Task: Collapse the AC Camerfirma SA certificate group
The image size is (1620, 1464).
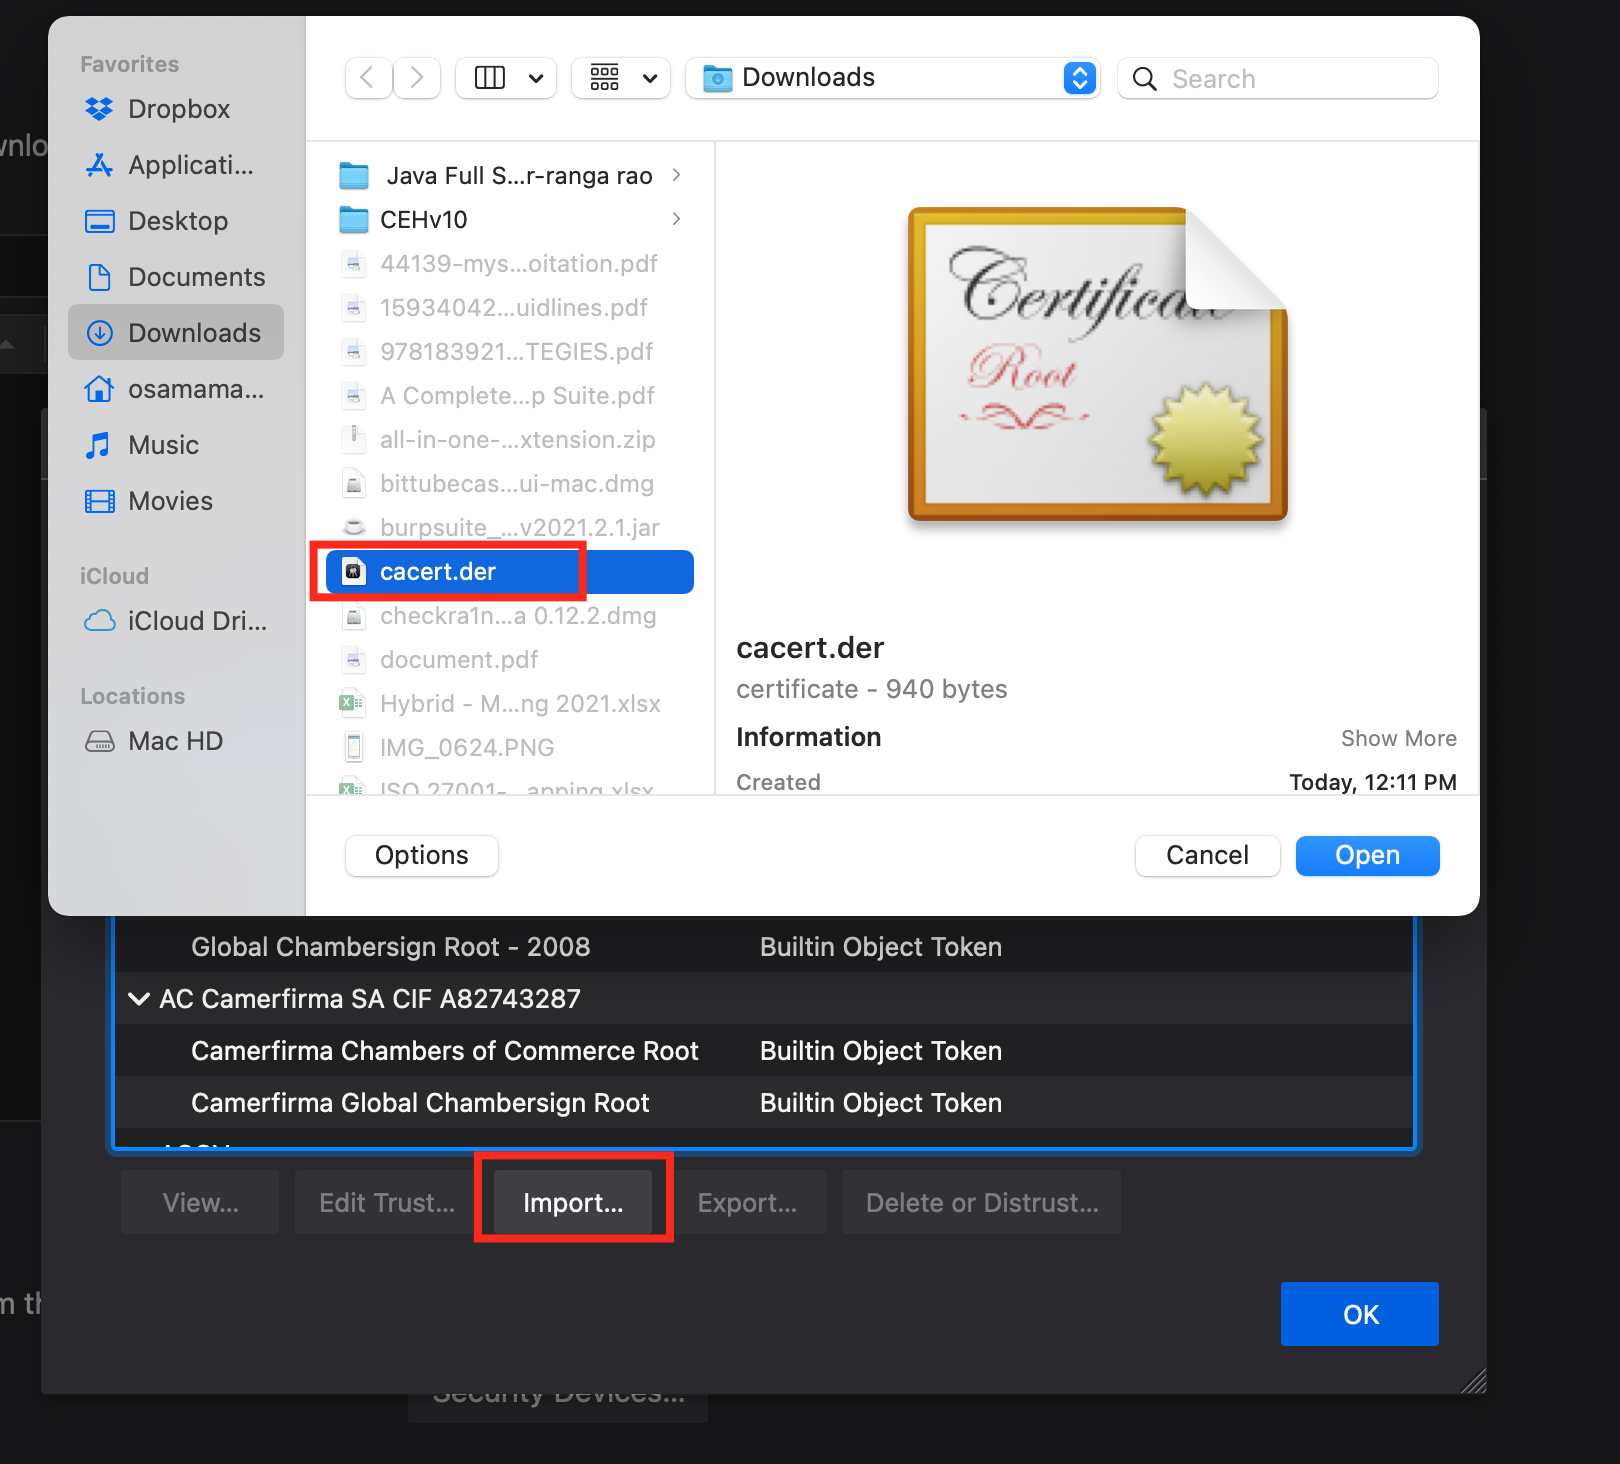Action: 140,999
